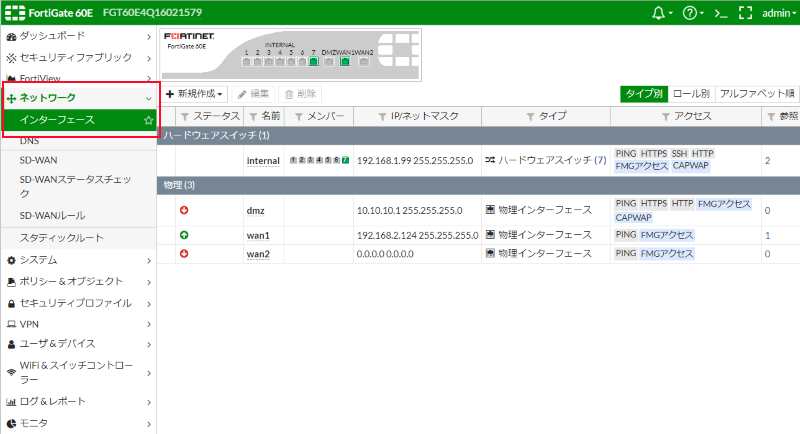Filter by the タイプ column
This screenshot has height=434, width=800.
click(x=531, y=117)
